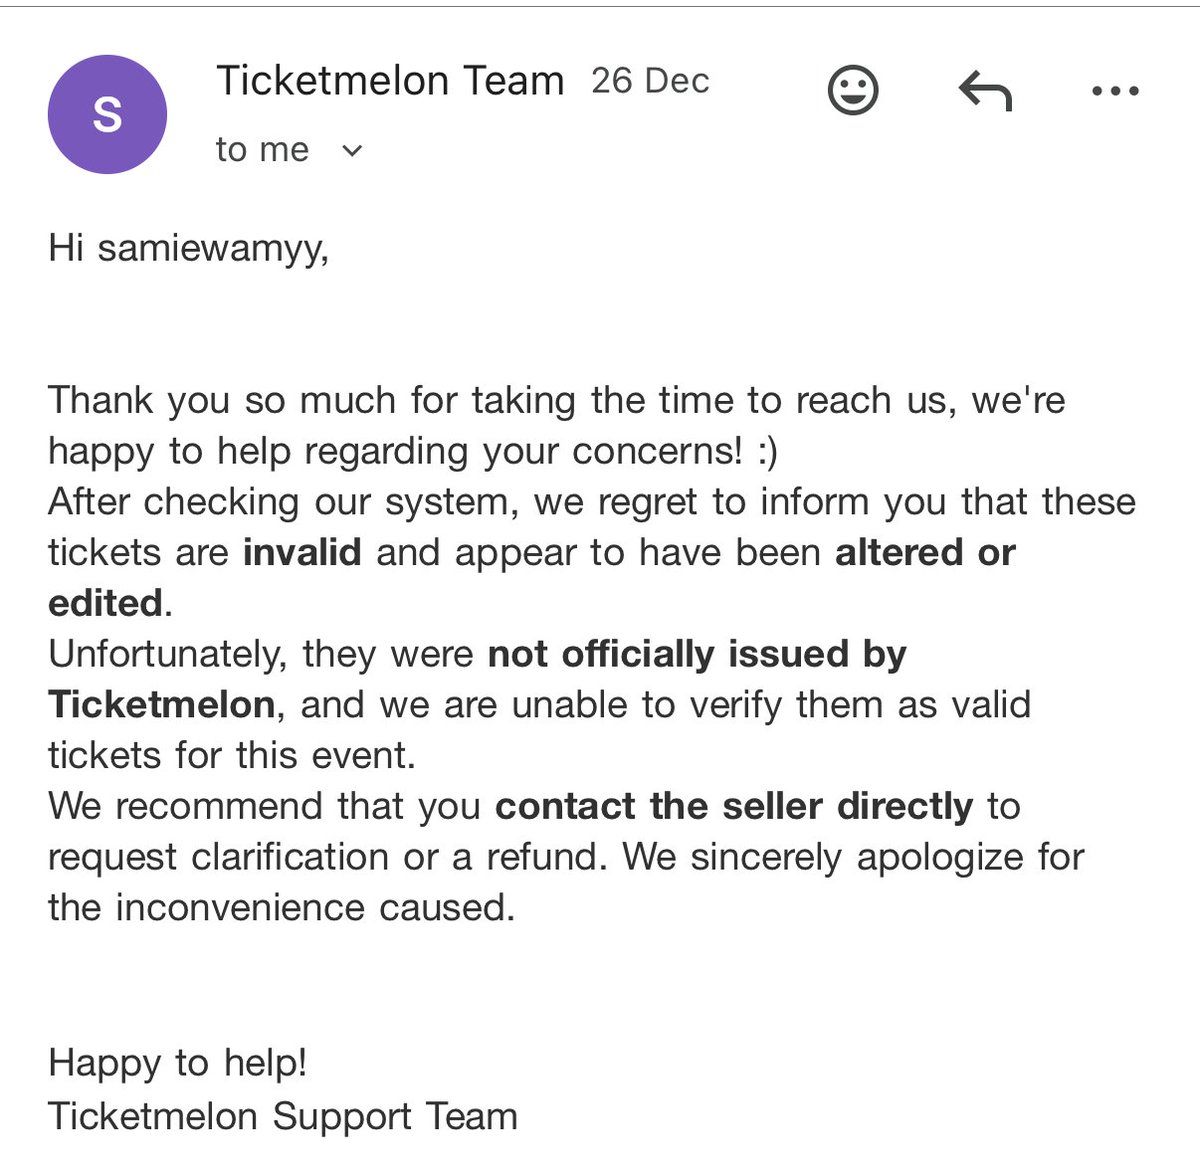Open the Ticketmelon Team sender name
The height and width of the screenshot is (1176, 1200).
[x=390, y=81]
